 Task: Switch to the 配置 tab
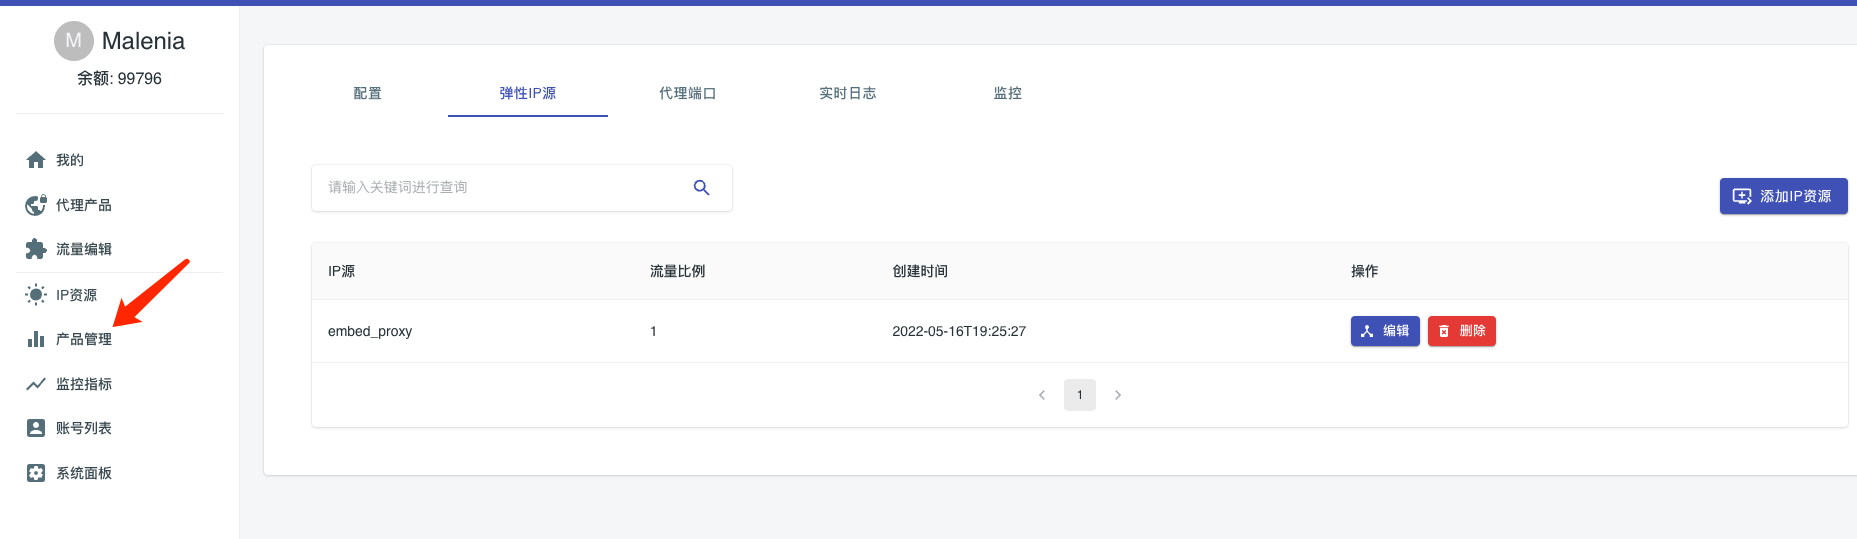[x=368, y=93]
